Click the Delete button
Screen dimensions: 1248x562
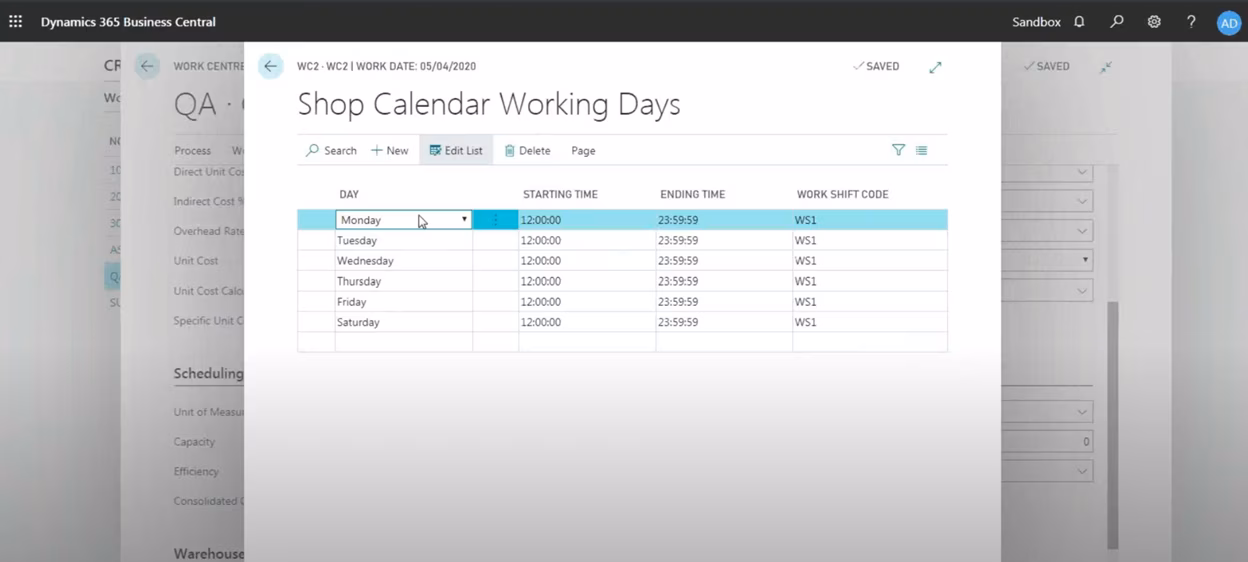(527, 151)
